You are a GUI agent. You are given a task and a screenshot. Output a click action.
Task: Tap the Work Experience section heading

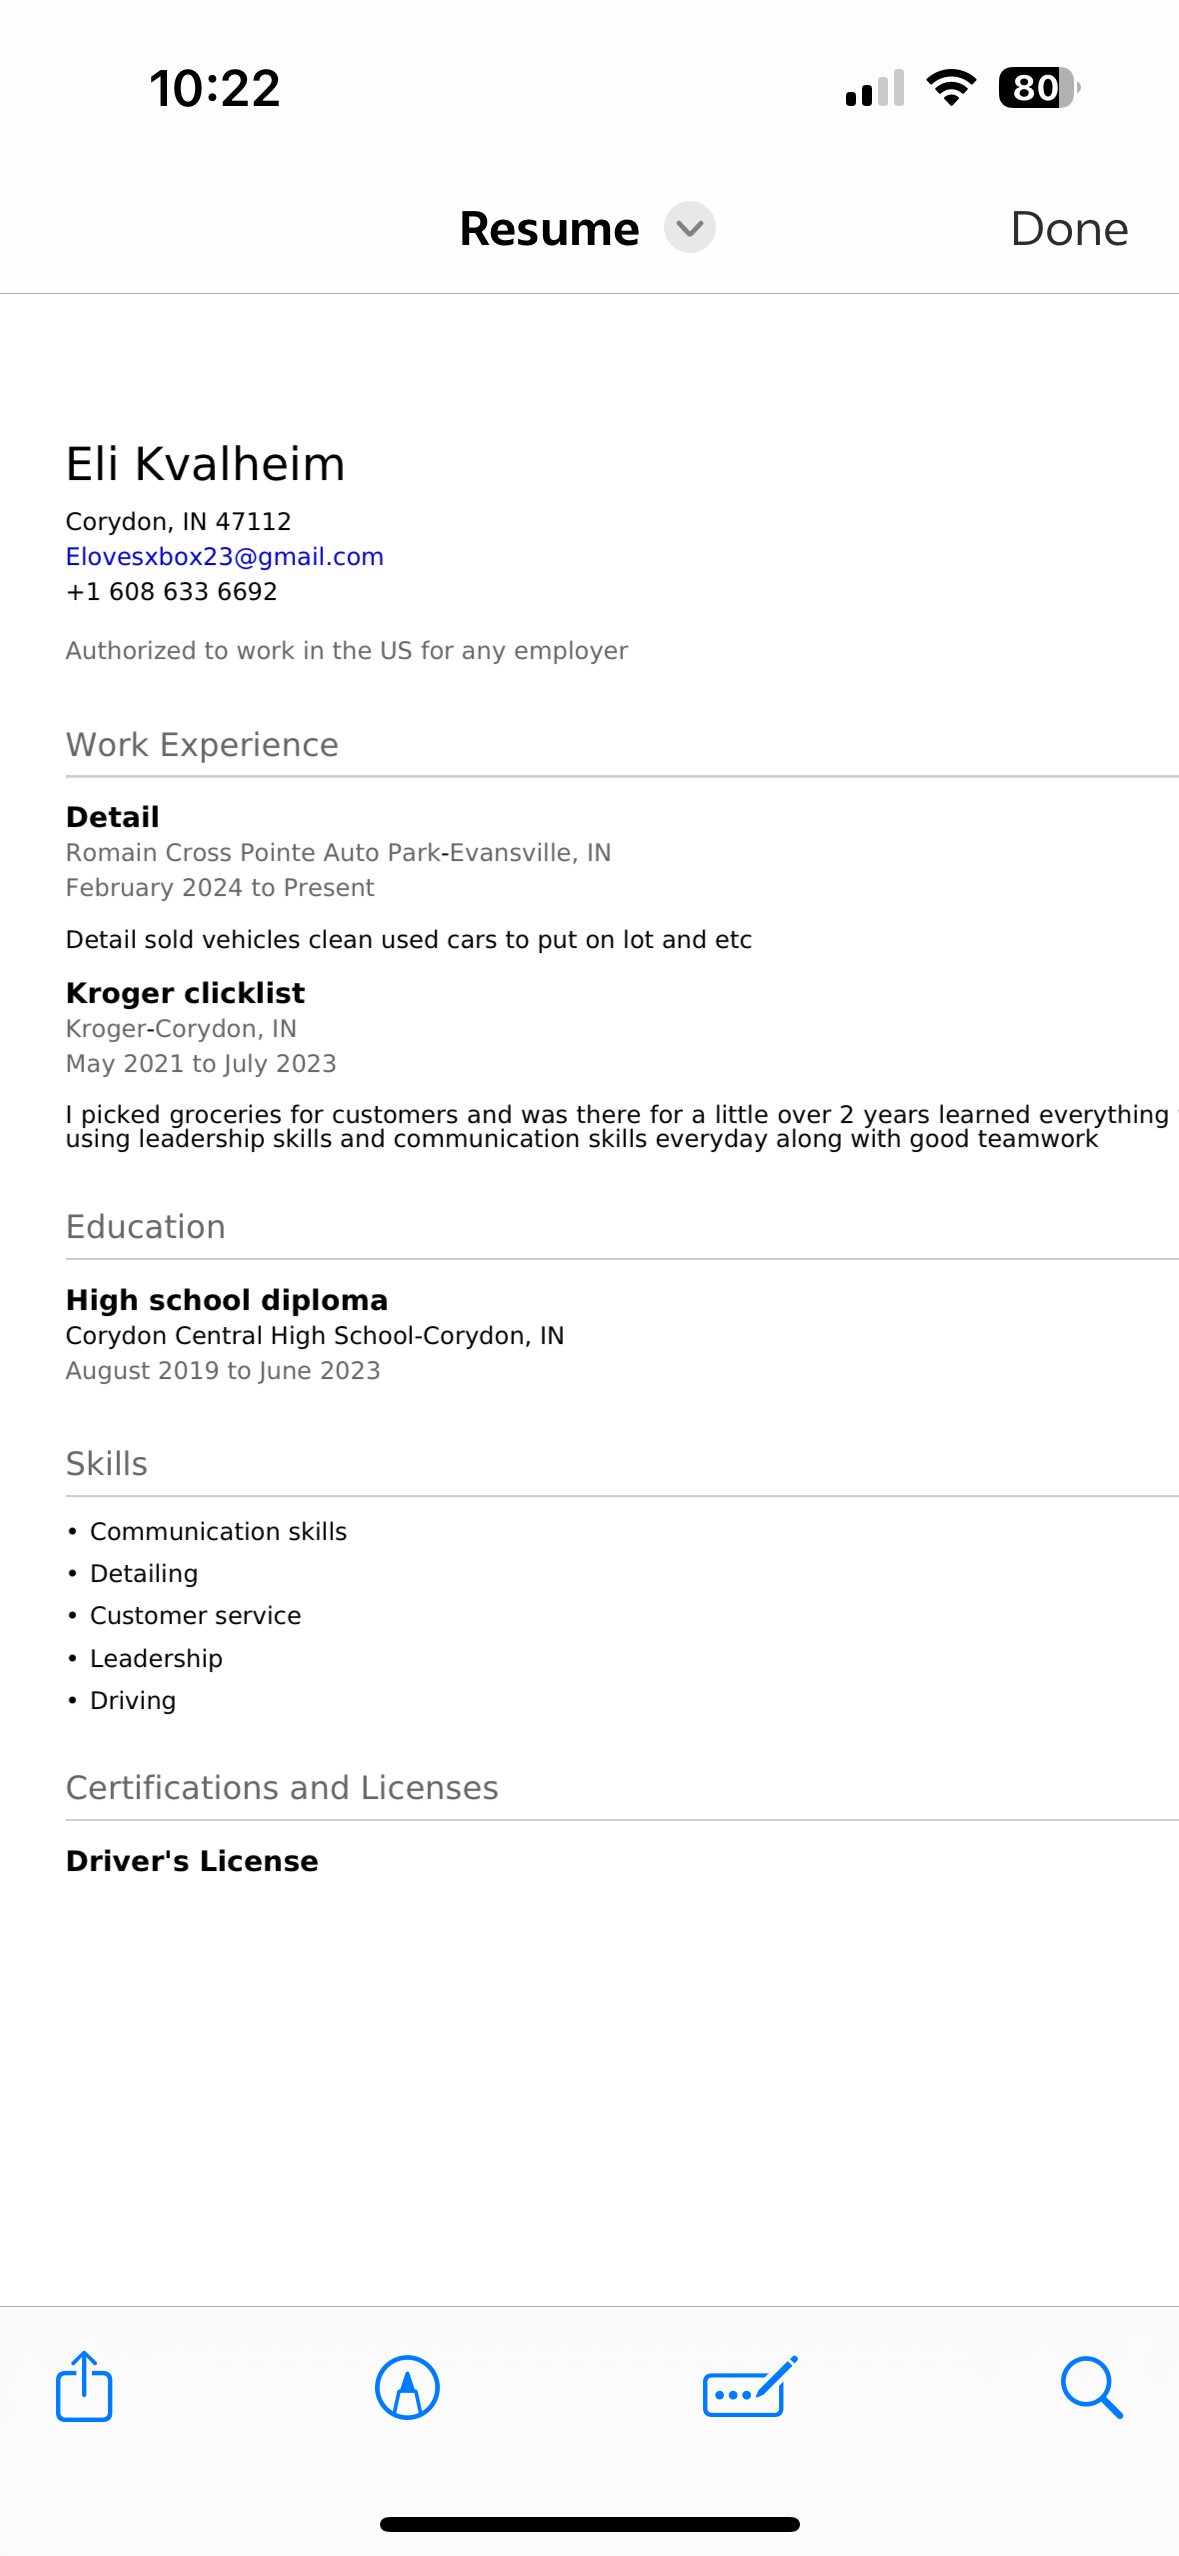[x=202, y=745]
